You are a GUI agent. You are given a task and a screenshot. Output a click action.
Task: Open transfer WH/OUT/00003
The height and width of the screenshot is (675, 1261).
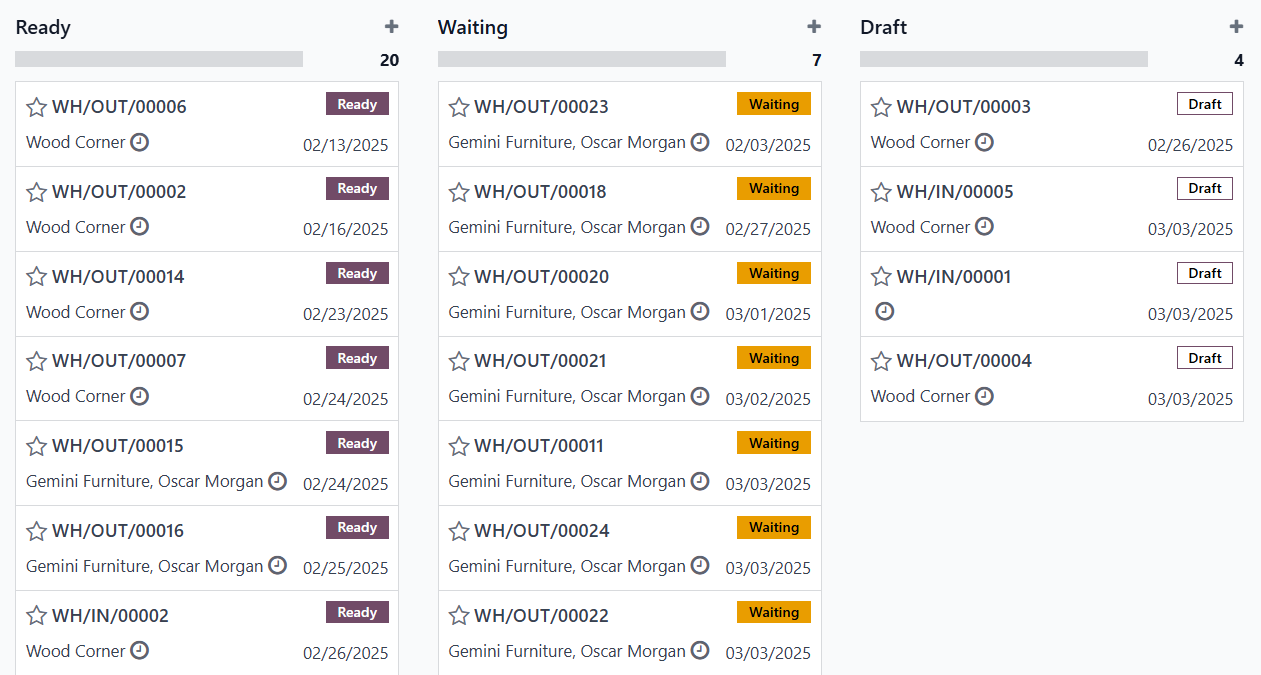(1052, 124)
